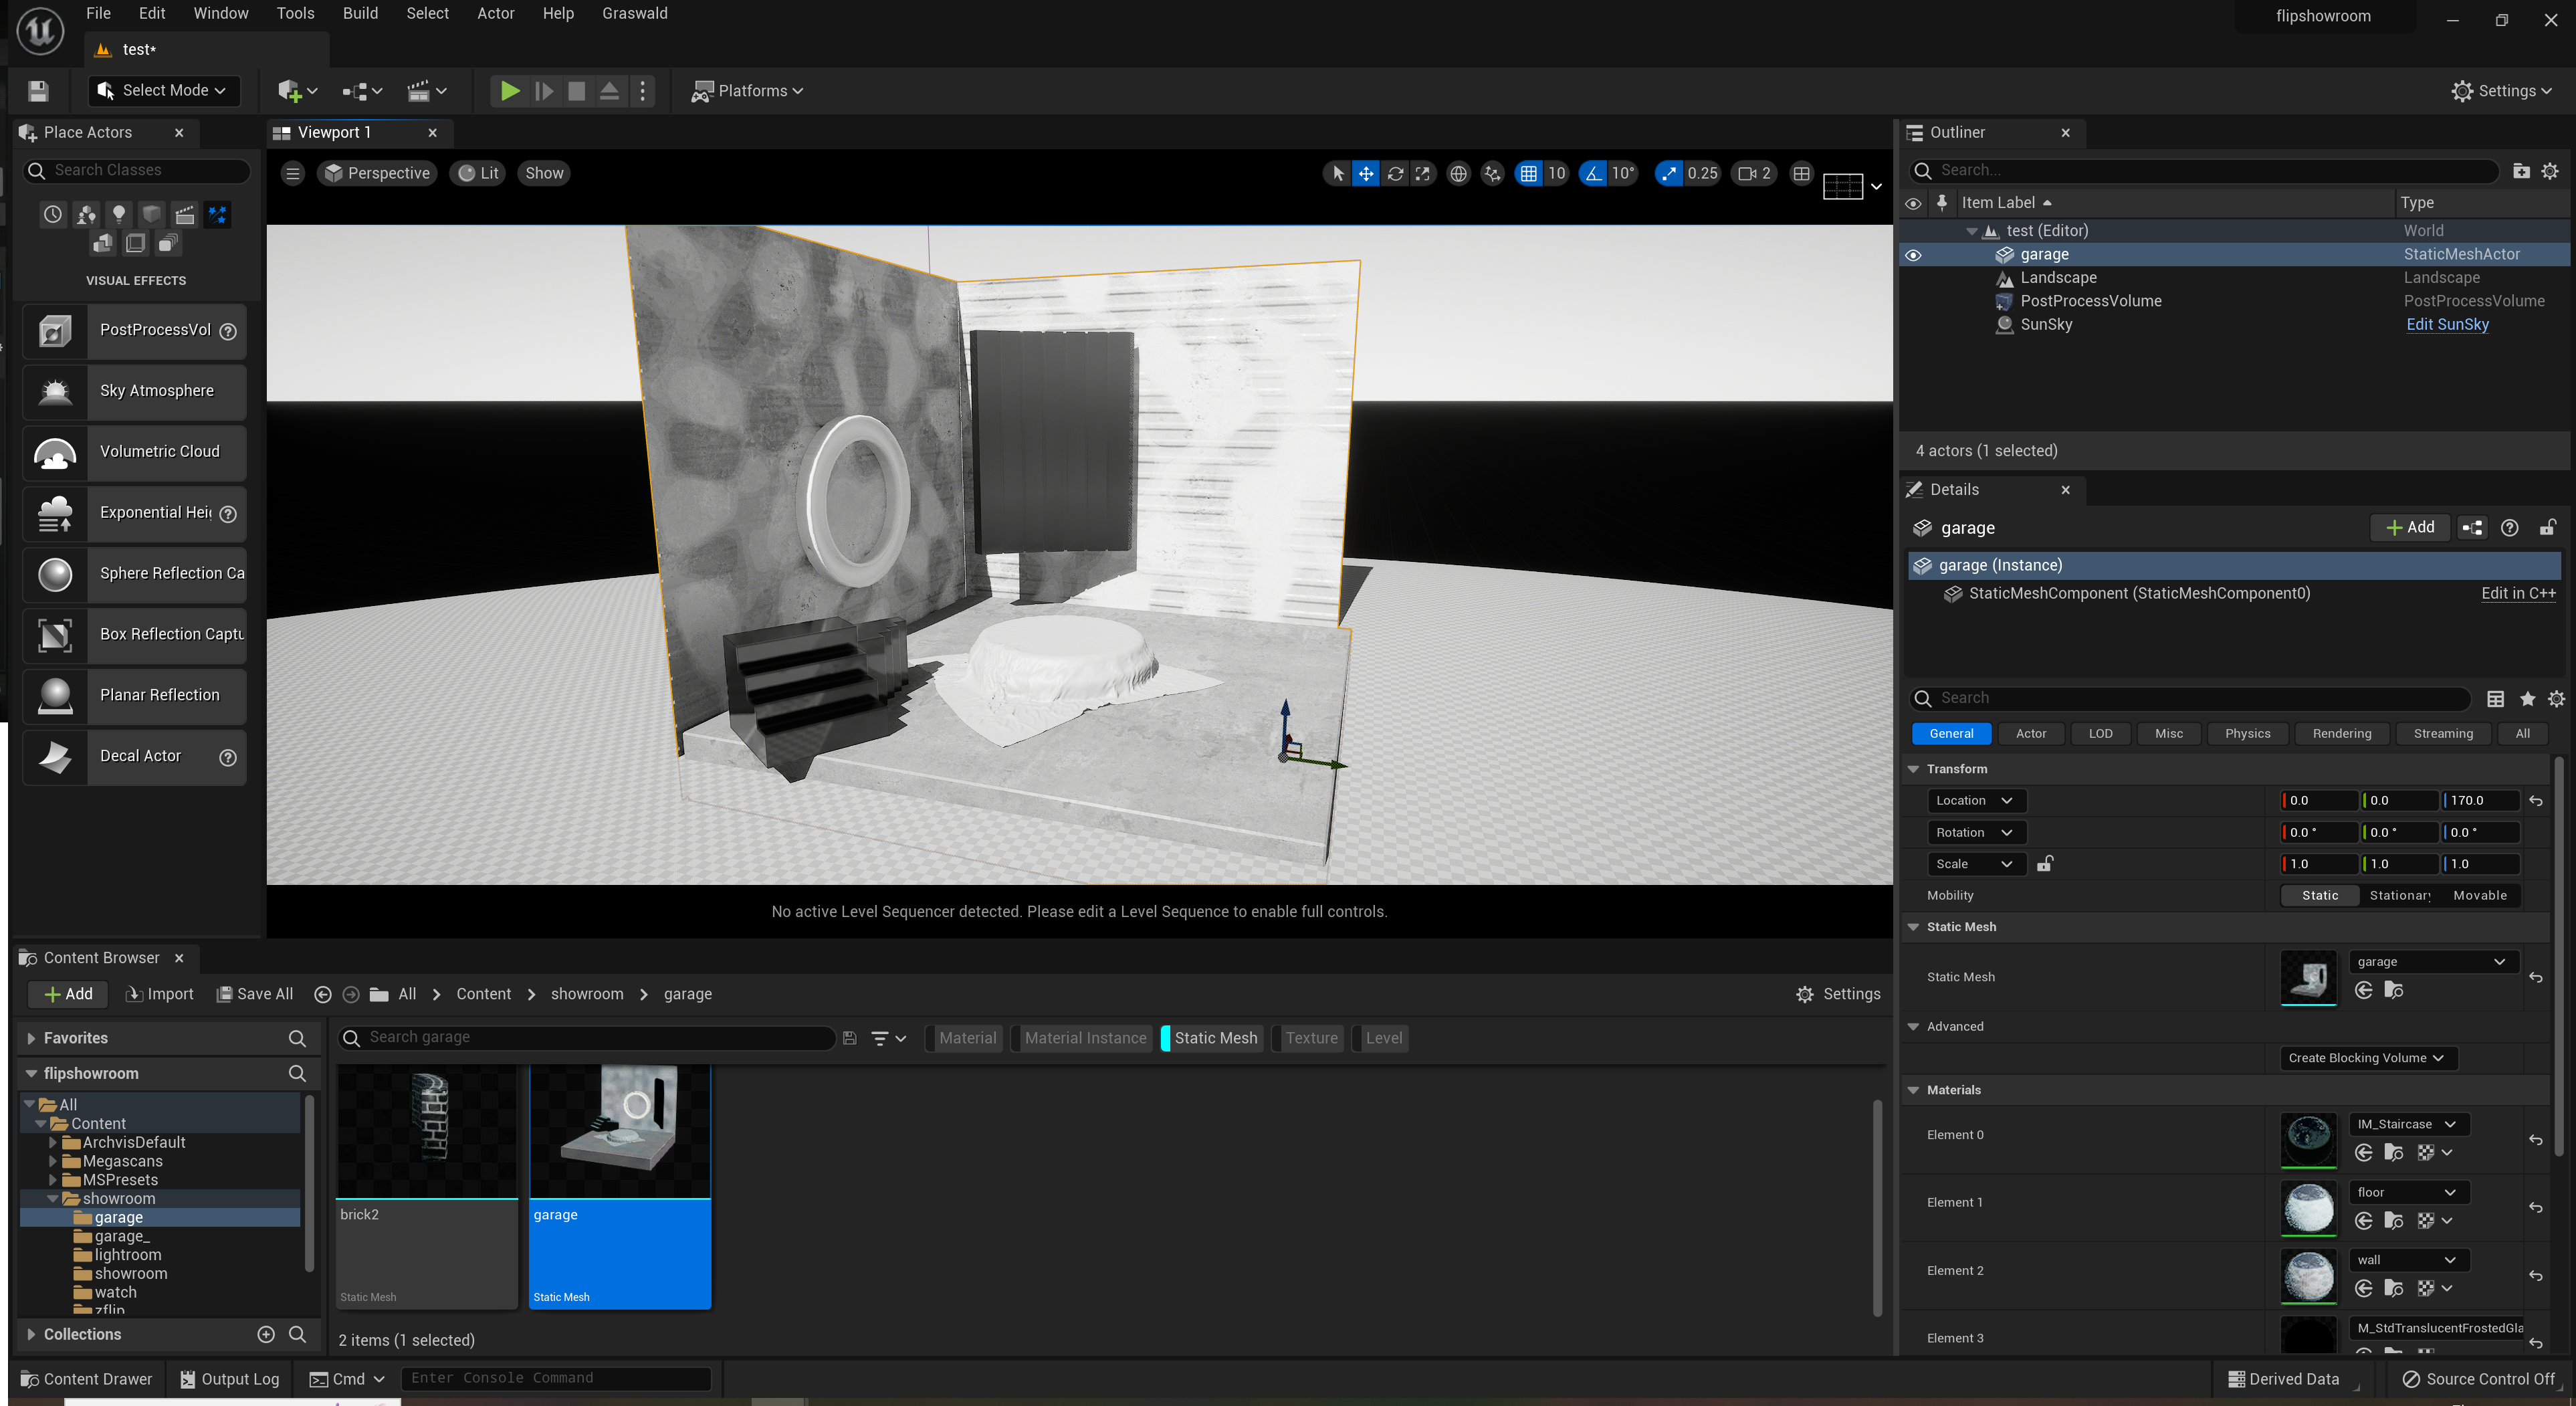
Task: Select the Lights category icon in Place Actors
Action: (x=119, y=214)
